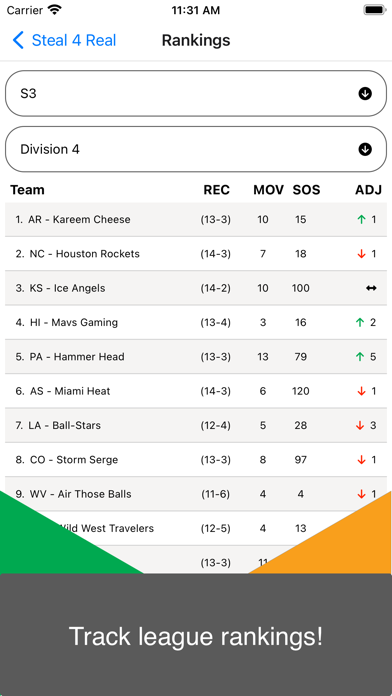Viewport: 392px width, 696px height.
Task: Click the green up arrow for Hammer Head
Action: tap(361, 356)
